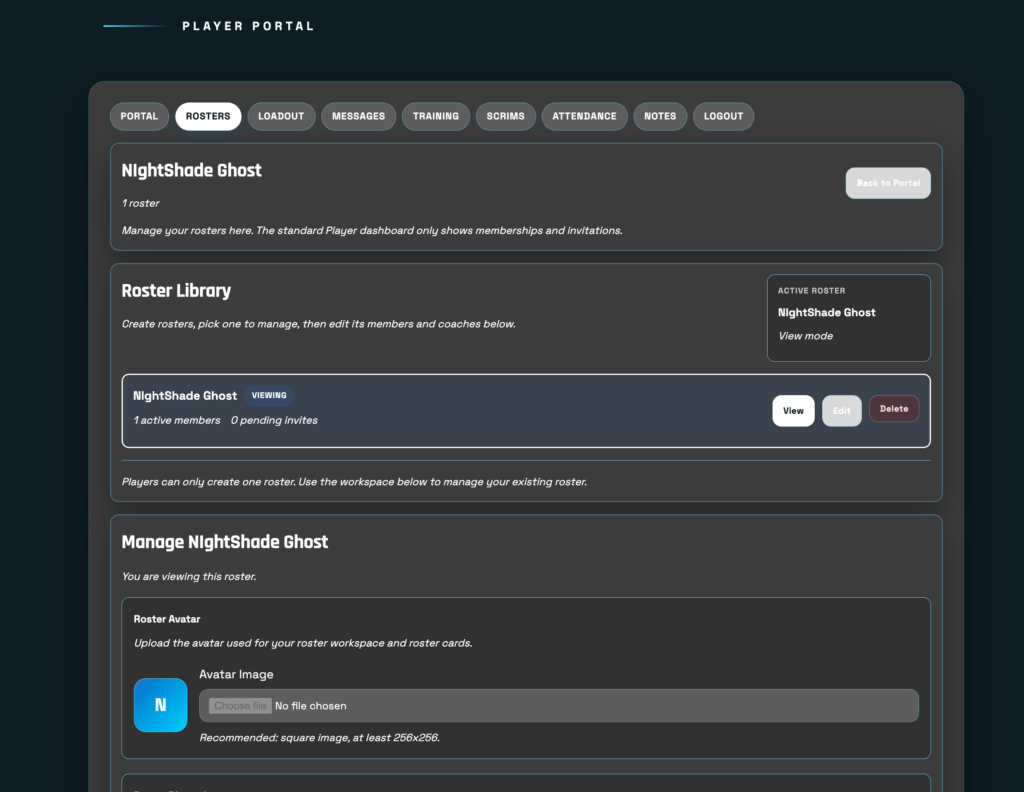1024x792 pixels.
Task: Click the 'ACTIVE ROSTER' label
Action: (x=811, y=291)
